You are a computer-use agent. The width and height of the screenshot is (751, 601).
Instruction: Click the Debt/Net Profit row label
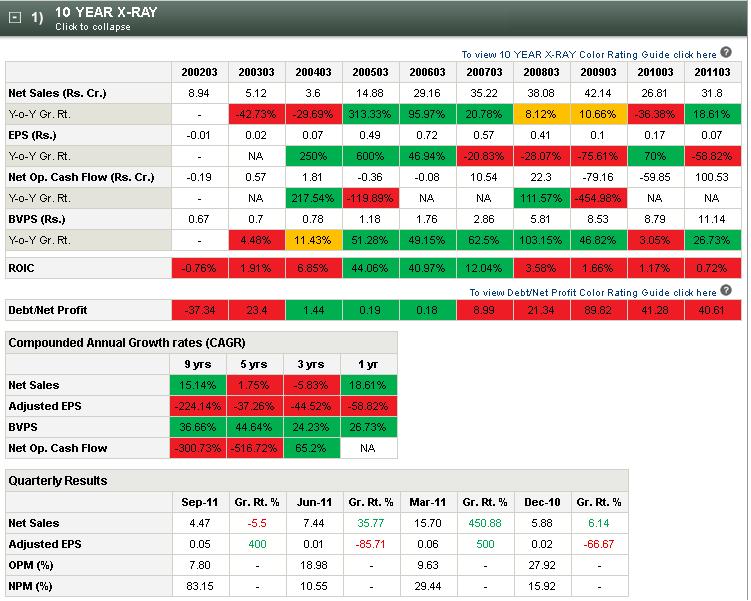coord(50,310)
